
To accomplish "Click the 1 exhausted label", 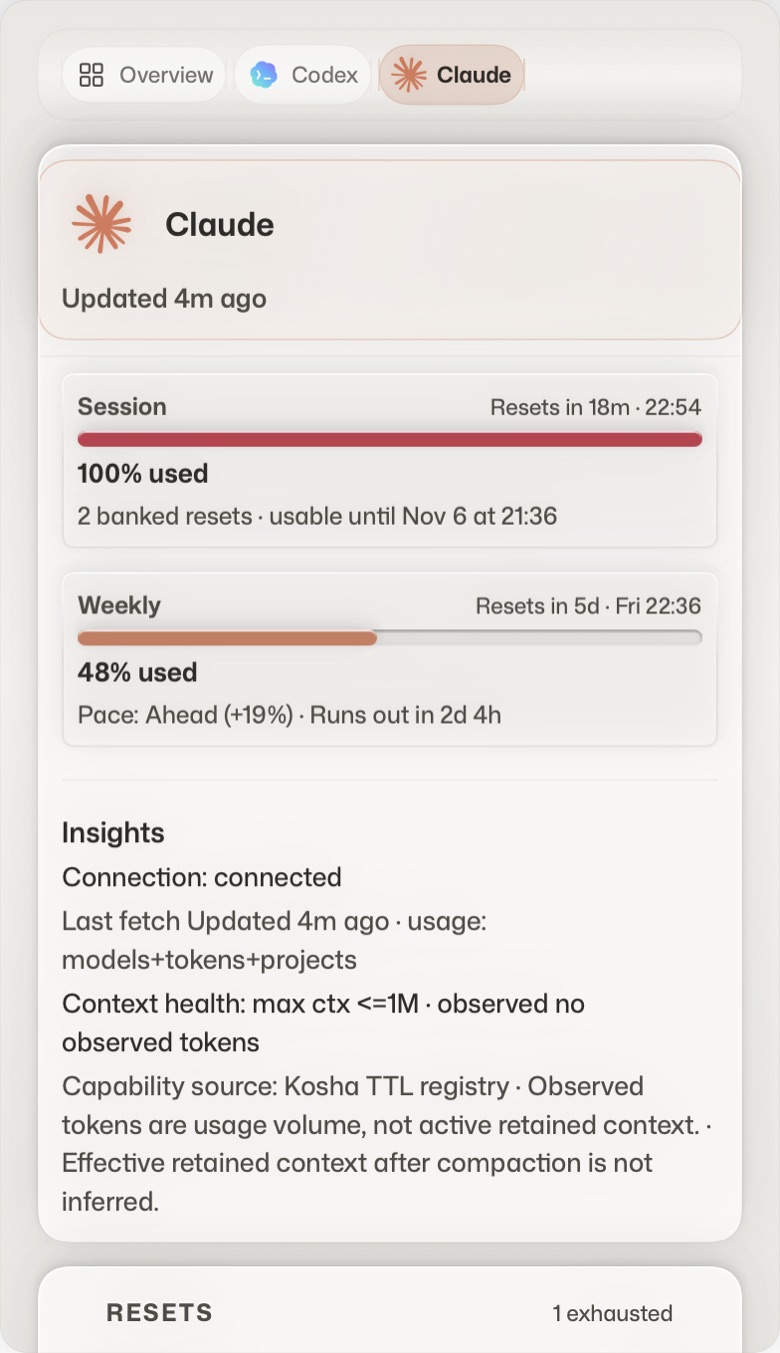I will pos(612,1313).
